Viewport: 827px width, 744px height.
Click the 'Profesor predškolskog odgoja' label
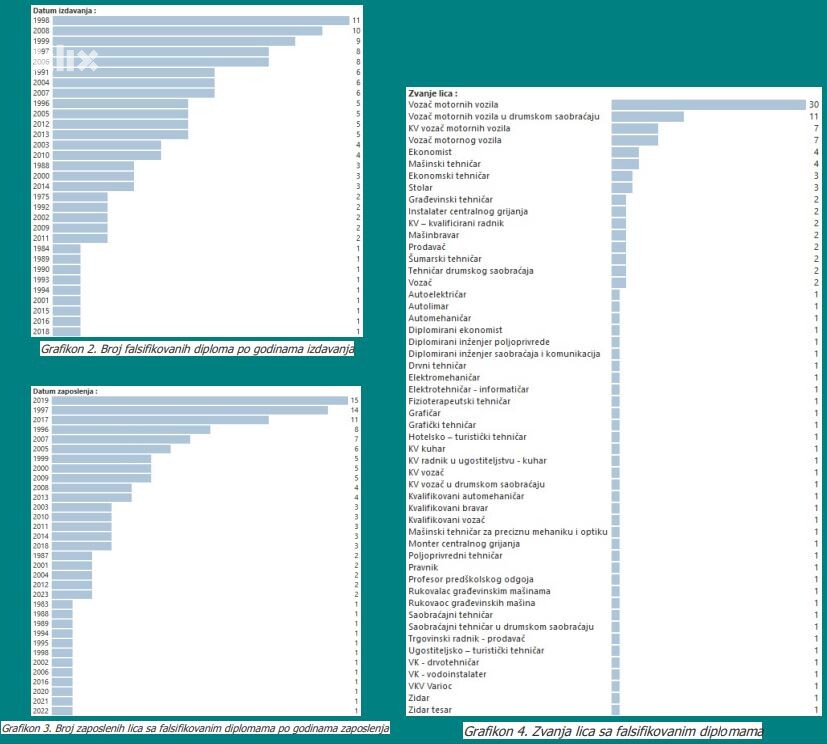471,579
